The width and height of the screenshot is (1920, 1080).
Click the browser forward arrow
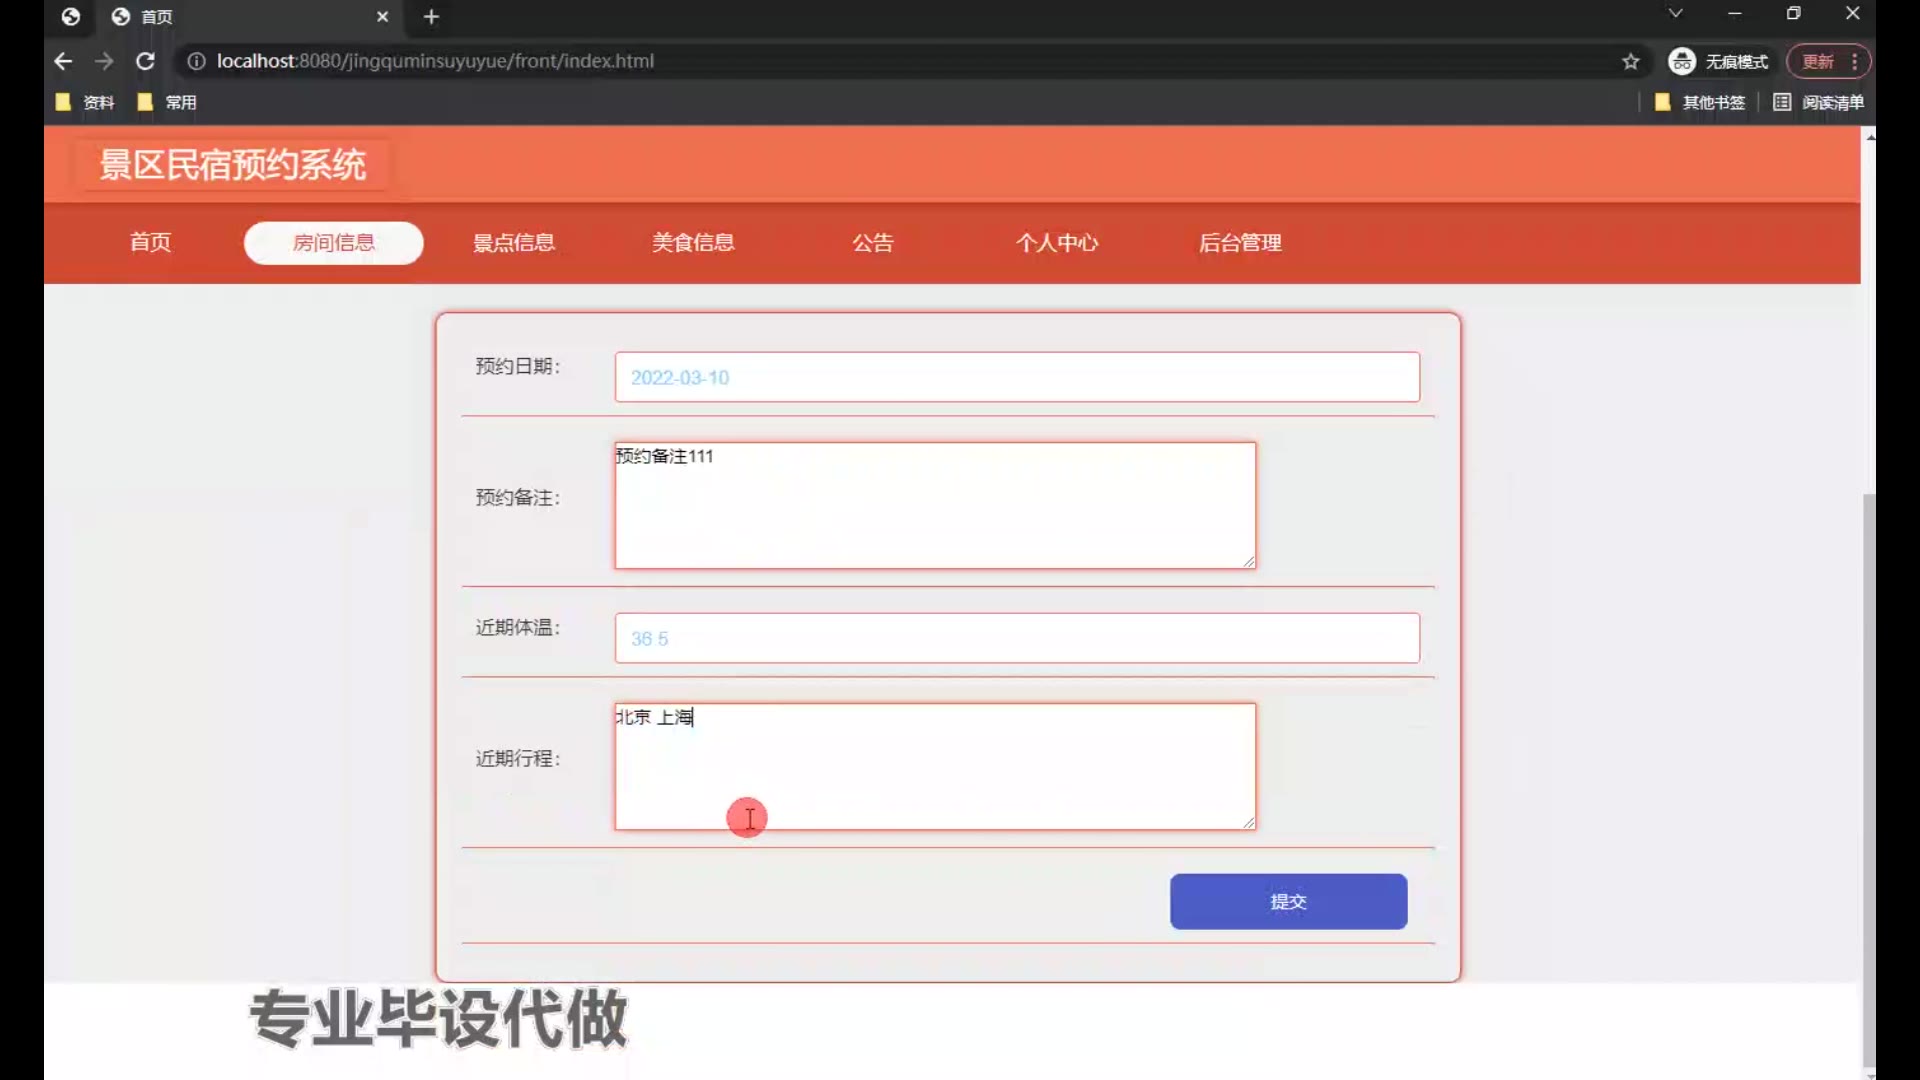104,61
